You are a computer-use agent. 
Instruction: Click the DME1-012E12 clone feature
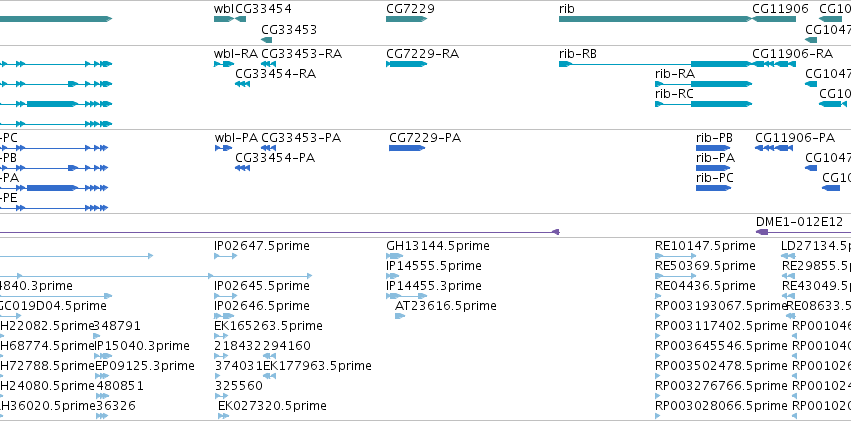[803, 232]
